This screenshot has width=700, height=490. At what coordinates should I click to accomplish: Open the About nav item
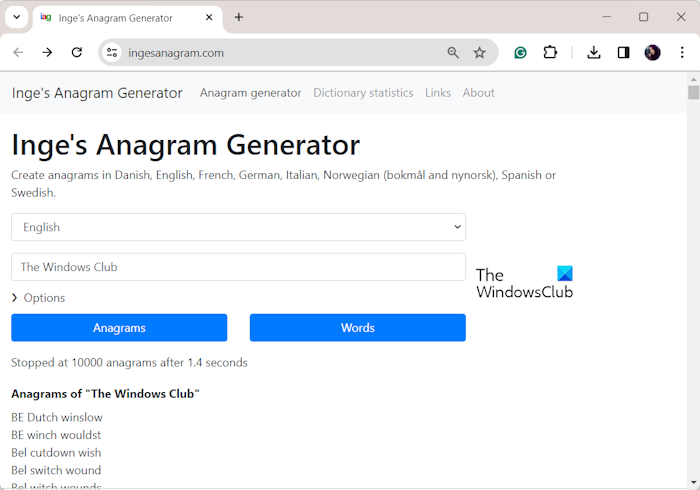click(479, 93)
